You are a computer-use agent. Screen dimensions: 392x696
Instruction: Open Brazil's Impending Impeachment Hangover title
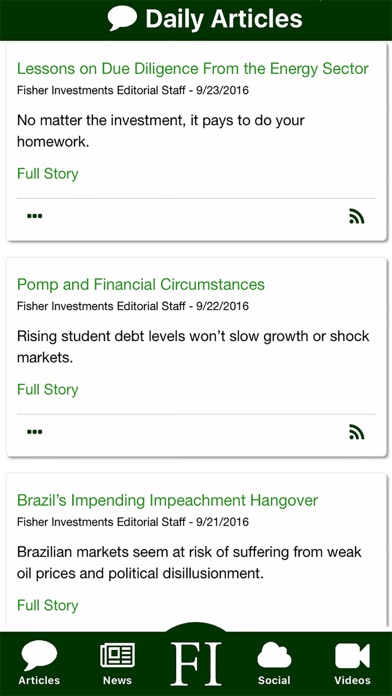tap(167, 500)
